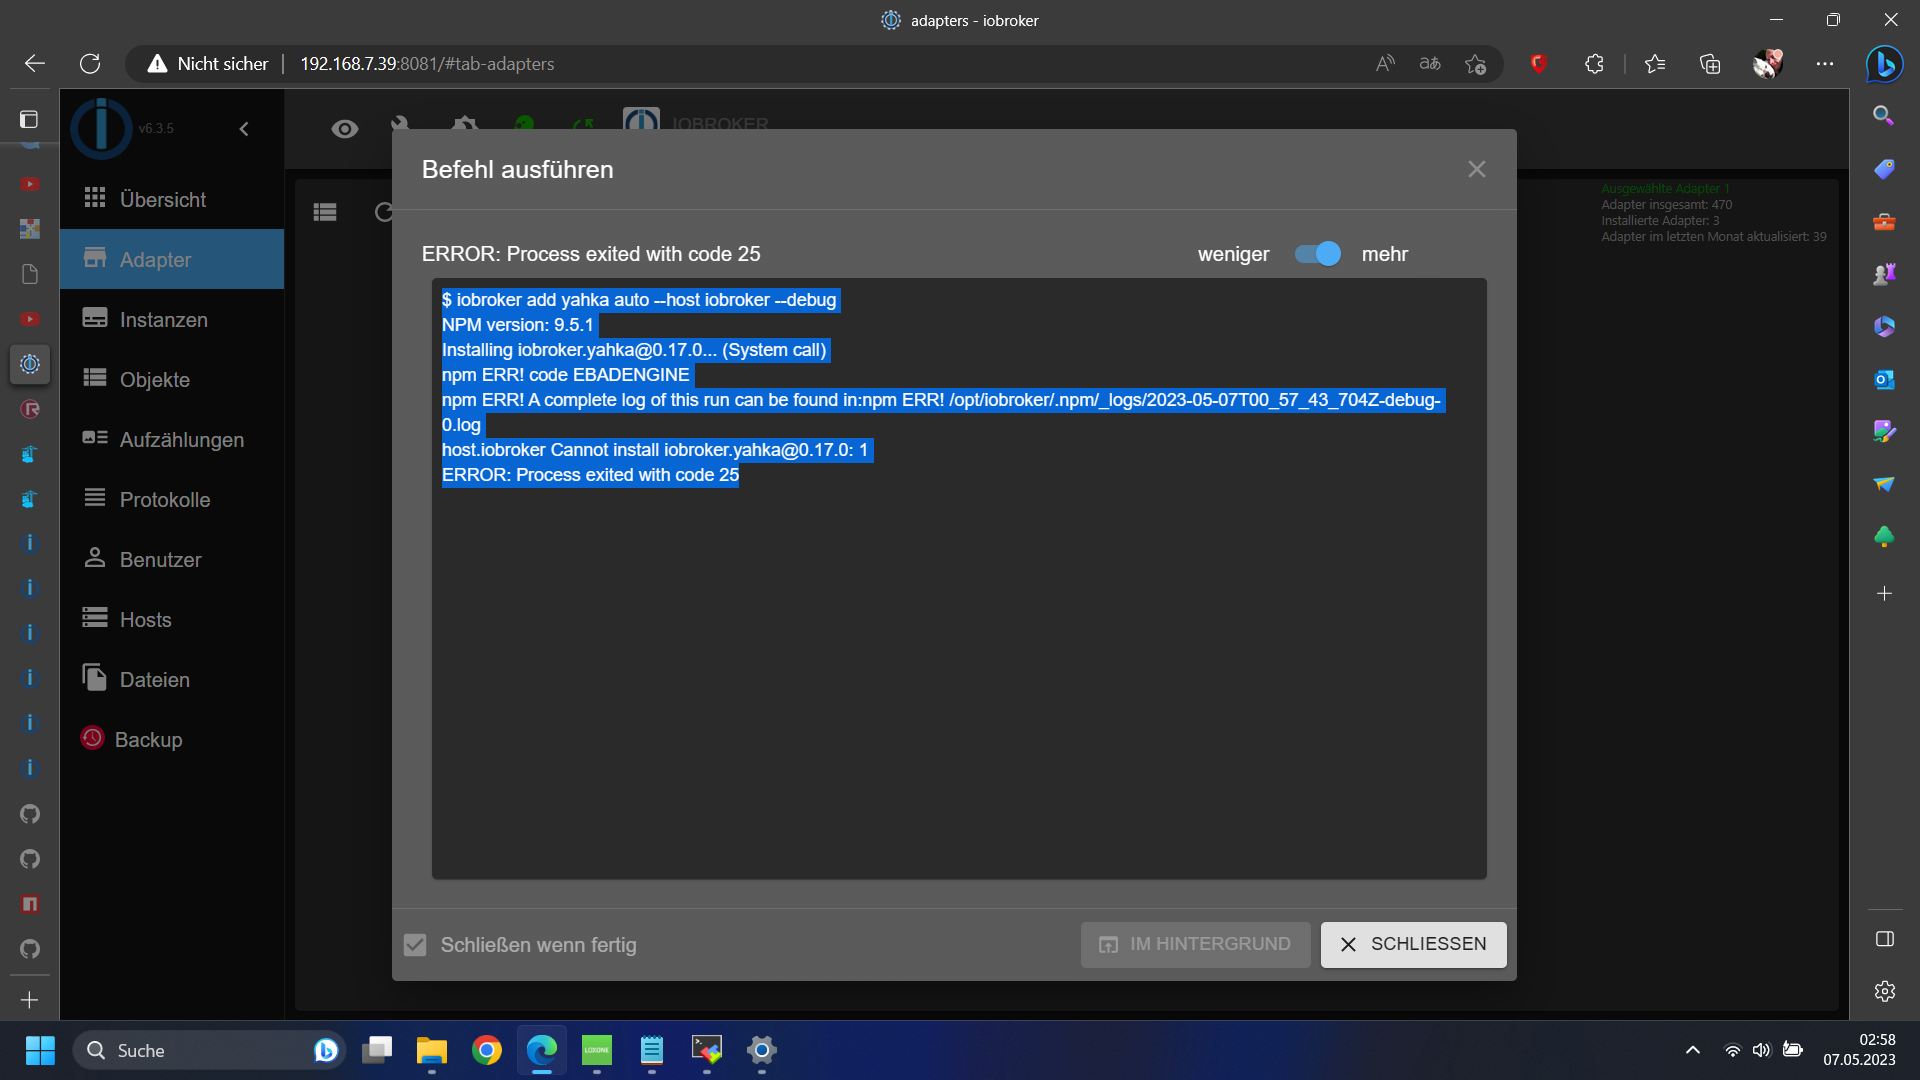This screenshot has height=1080, width=1920.
Task: Open the Hosts page
Action: tap(172, 619)
